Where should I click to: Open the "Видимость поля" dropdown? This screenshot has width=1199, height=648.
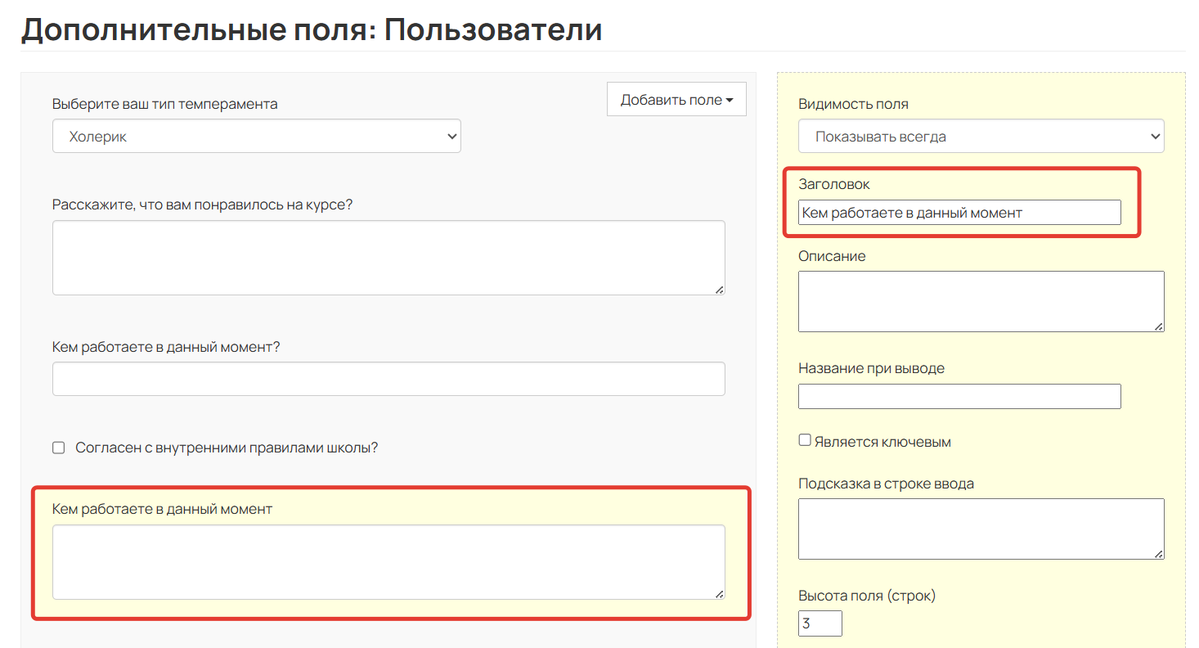979,135
